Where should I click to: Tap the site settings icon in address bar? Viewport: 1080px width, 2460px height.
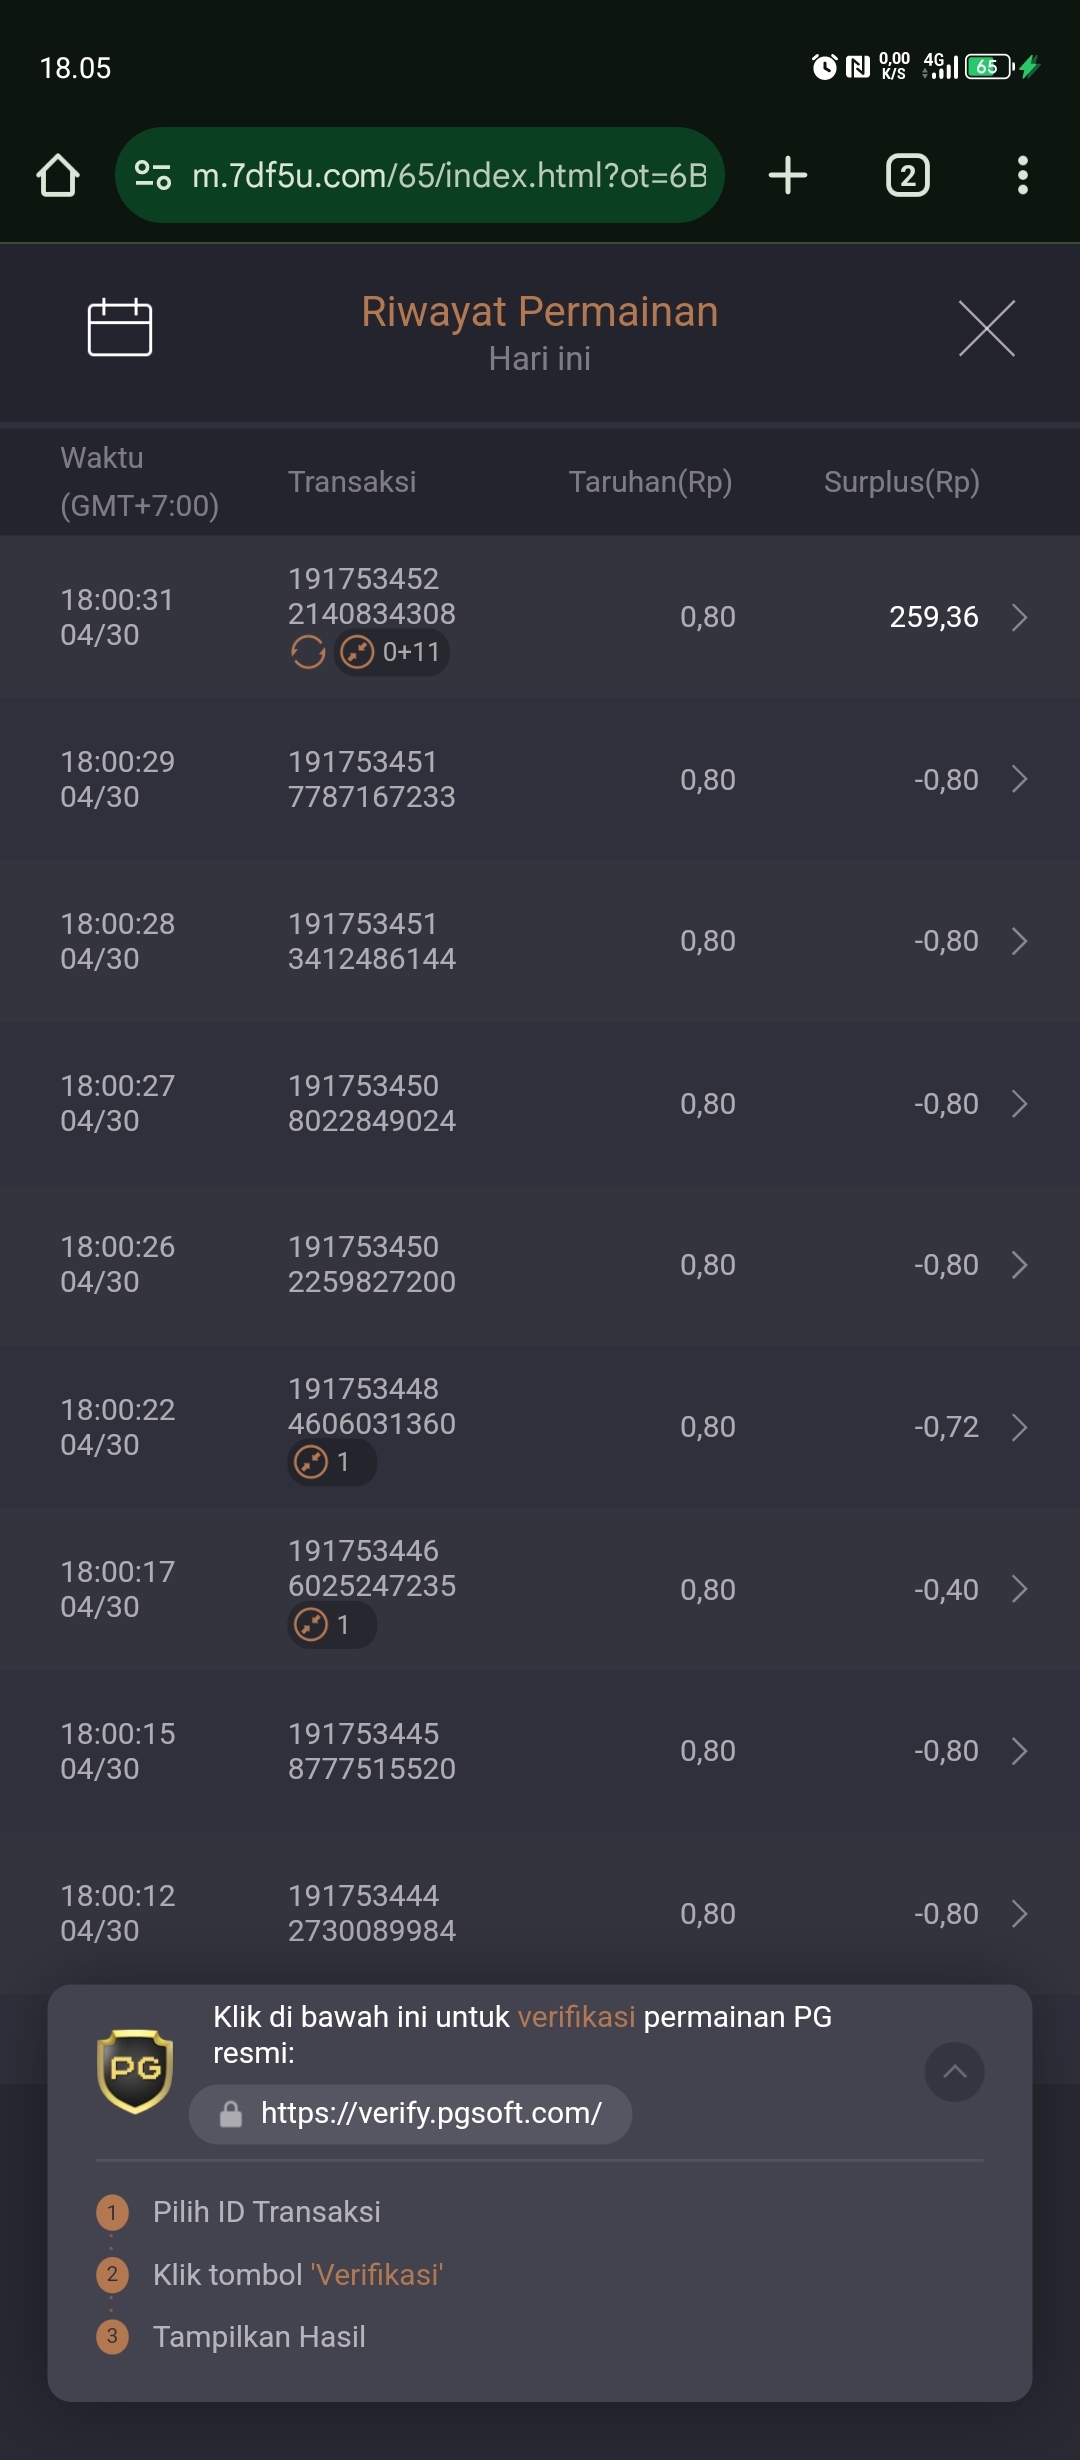153,175
